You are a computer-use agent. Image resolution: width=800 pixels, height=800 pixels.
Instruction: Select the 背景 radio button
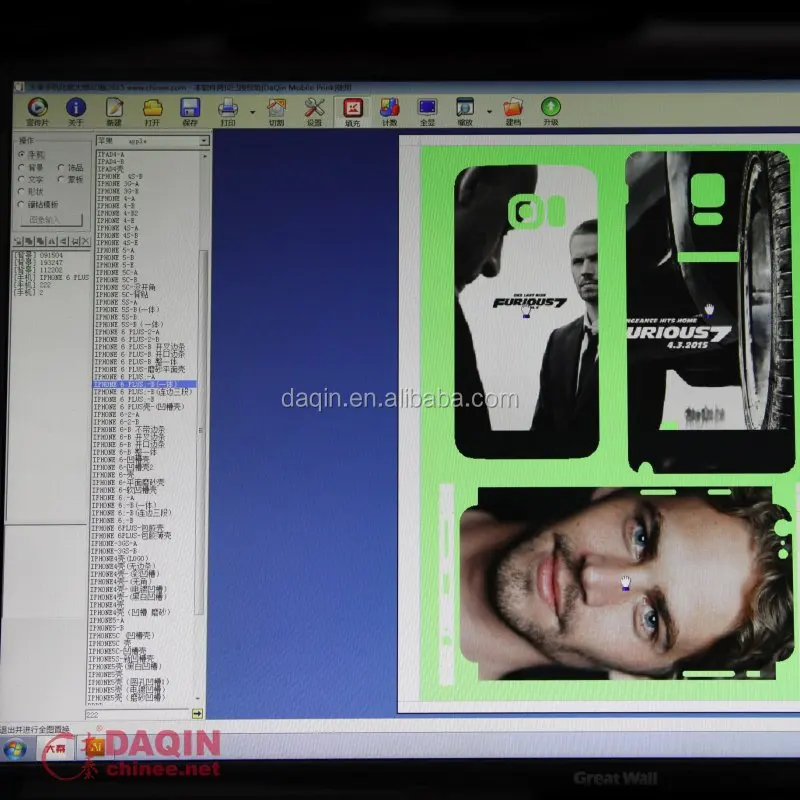click(23, 167)
